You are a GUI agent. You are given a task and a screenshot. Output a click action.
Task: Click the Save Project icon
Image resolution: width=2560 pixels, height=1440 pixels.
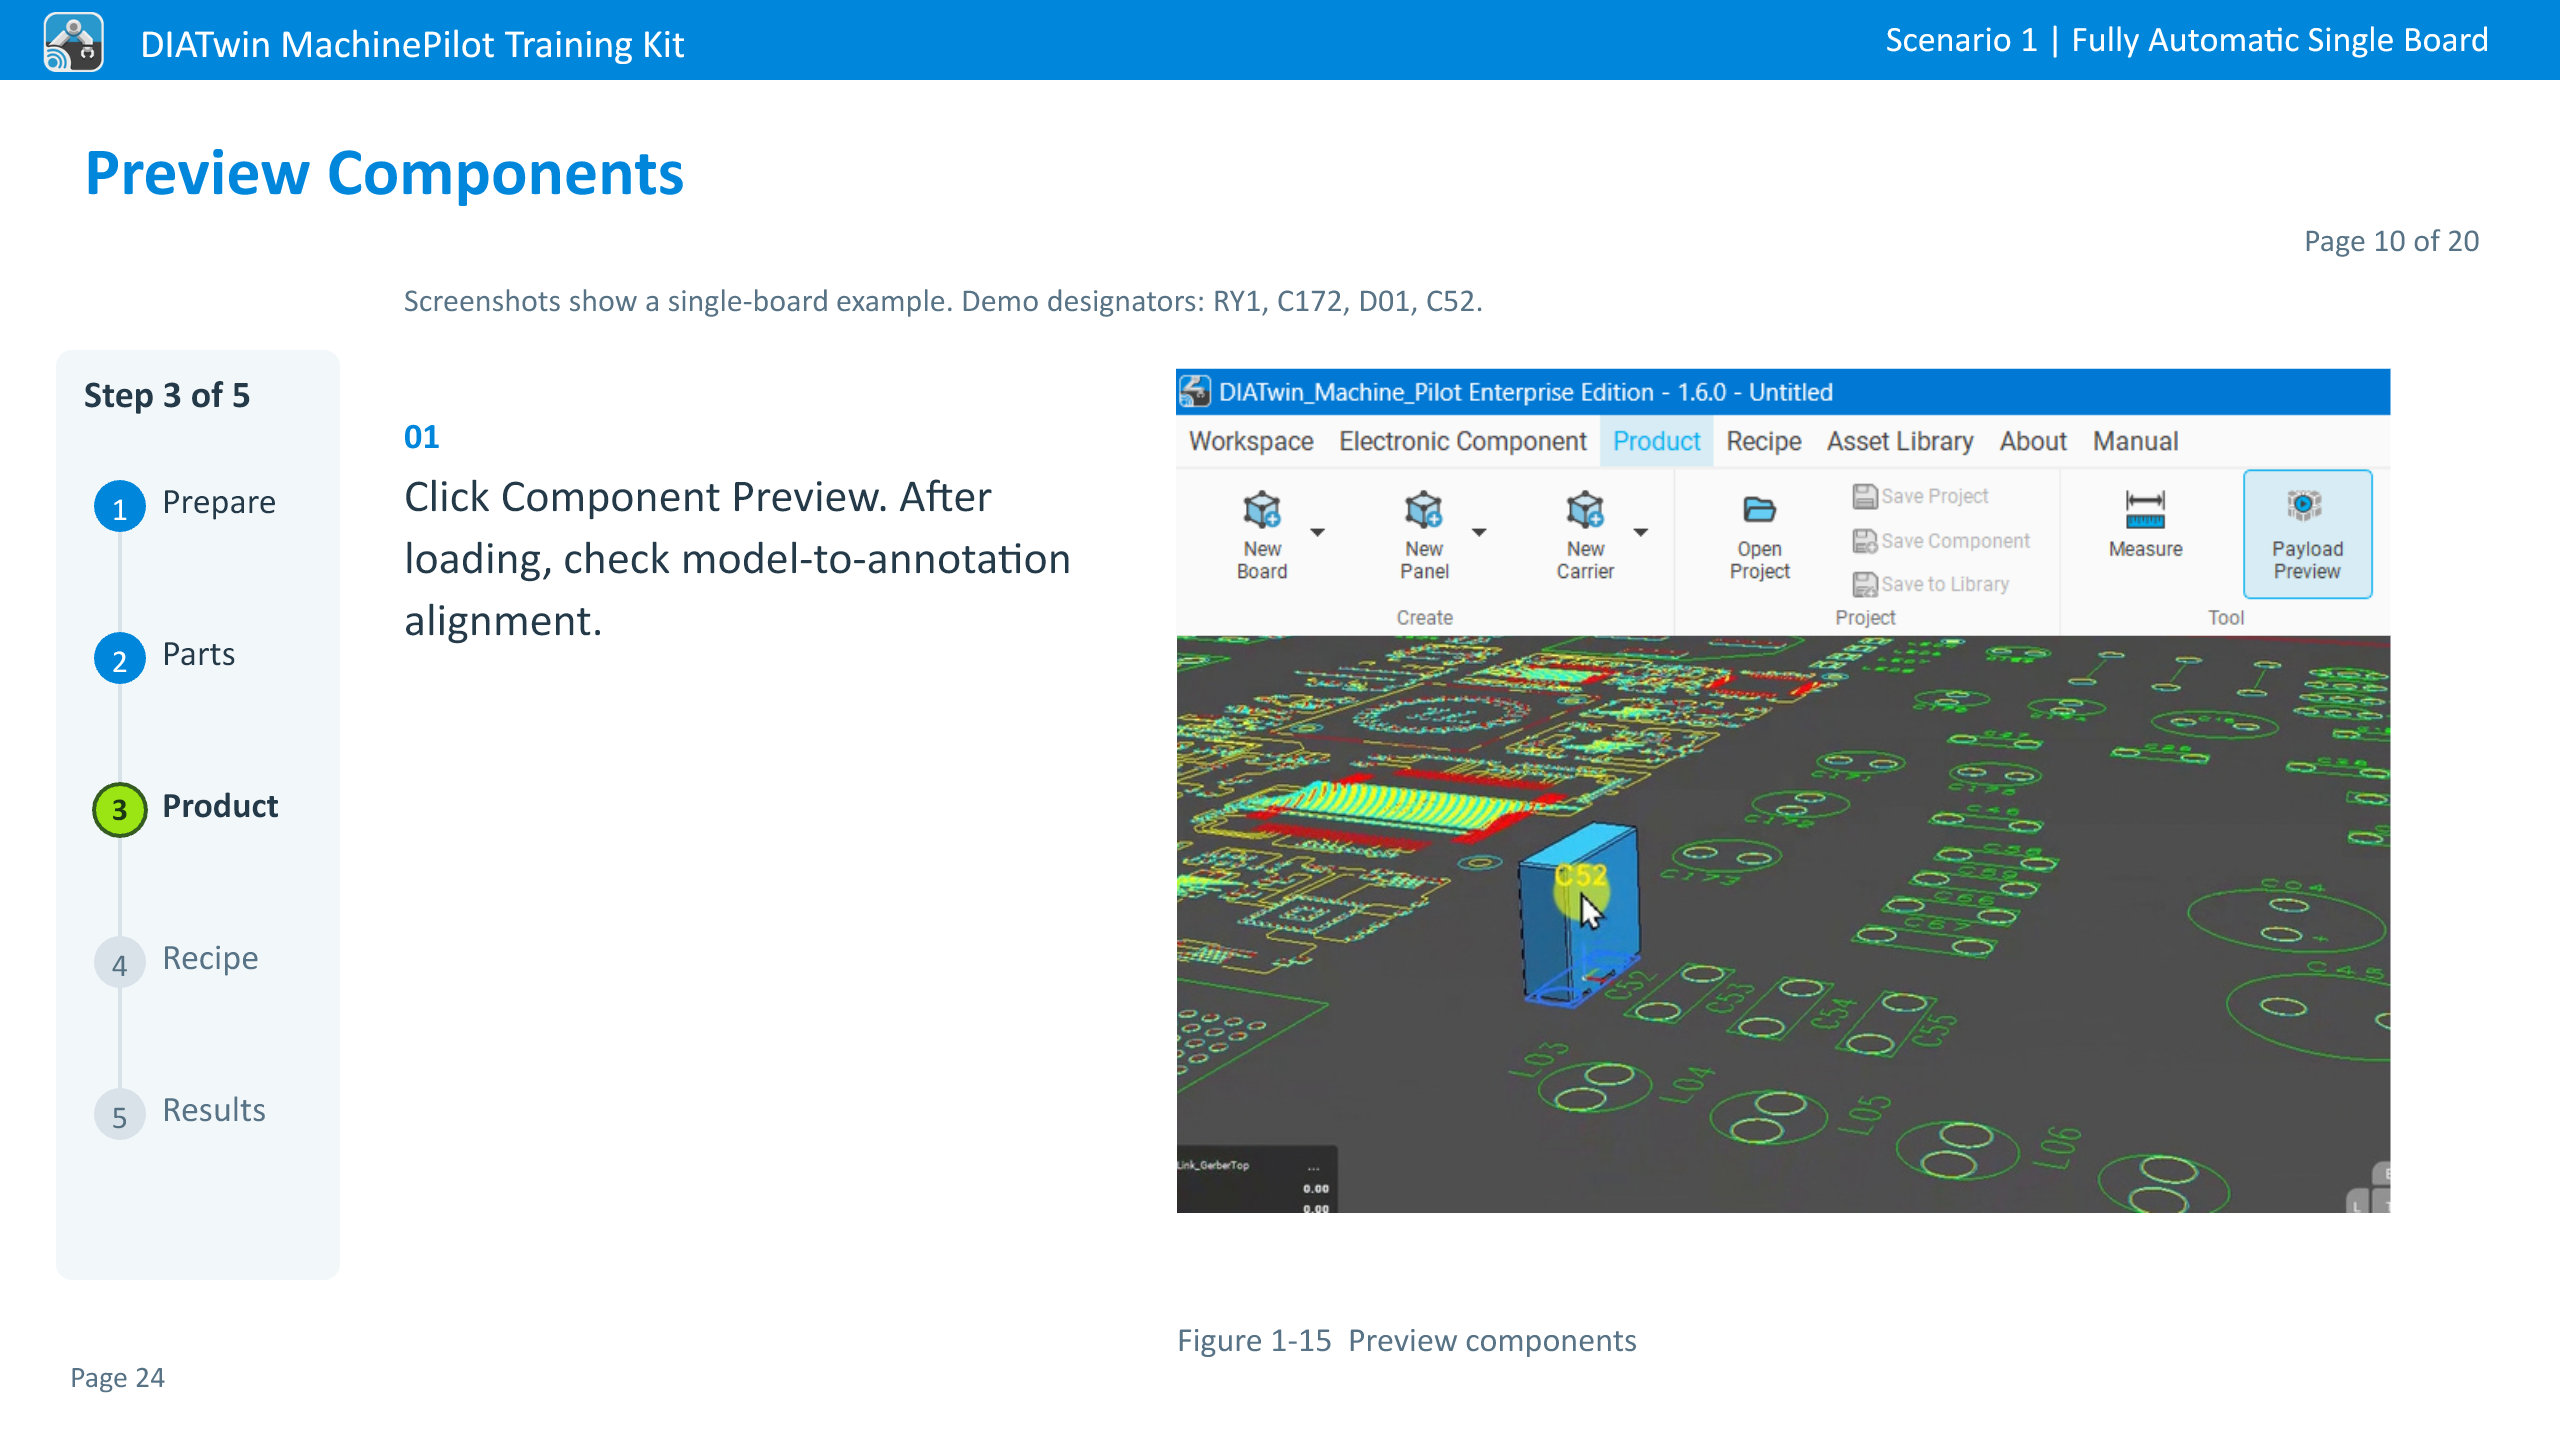tap(1865, 496)
